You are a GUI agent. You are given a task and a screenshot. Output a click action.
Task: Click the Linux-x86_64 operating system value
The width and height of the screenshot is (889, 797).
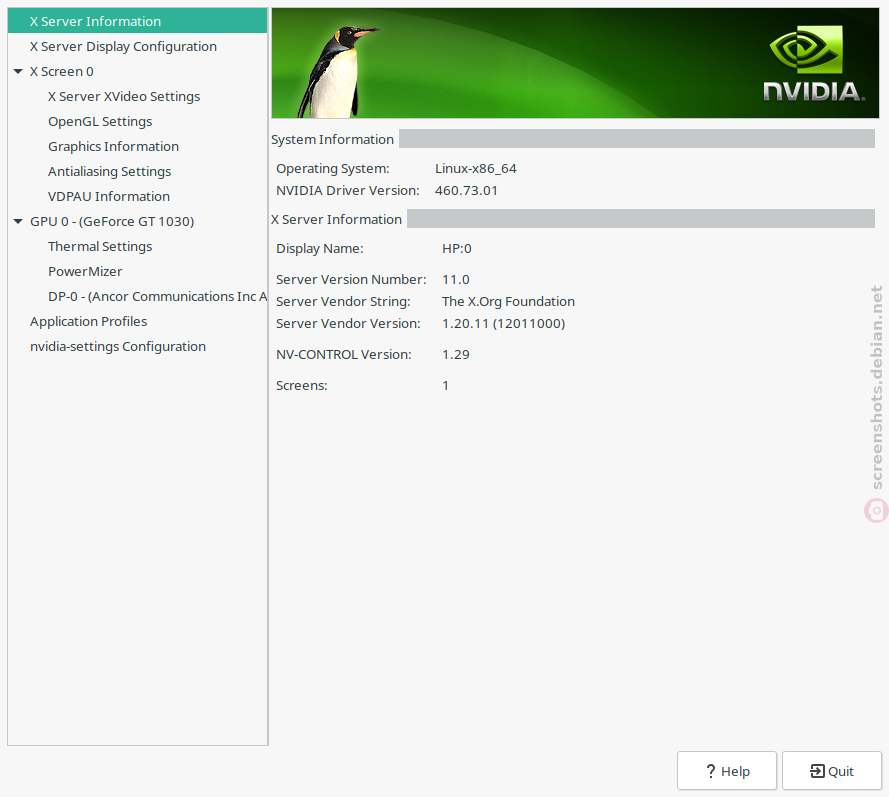[476, 168]
